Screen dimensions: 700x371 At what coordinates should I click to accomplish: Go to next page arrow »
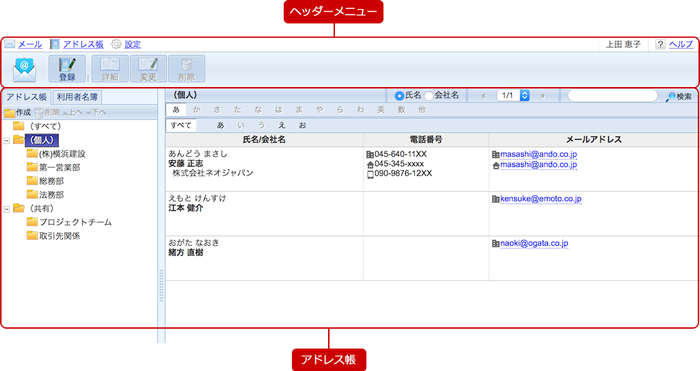point(542,96)
